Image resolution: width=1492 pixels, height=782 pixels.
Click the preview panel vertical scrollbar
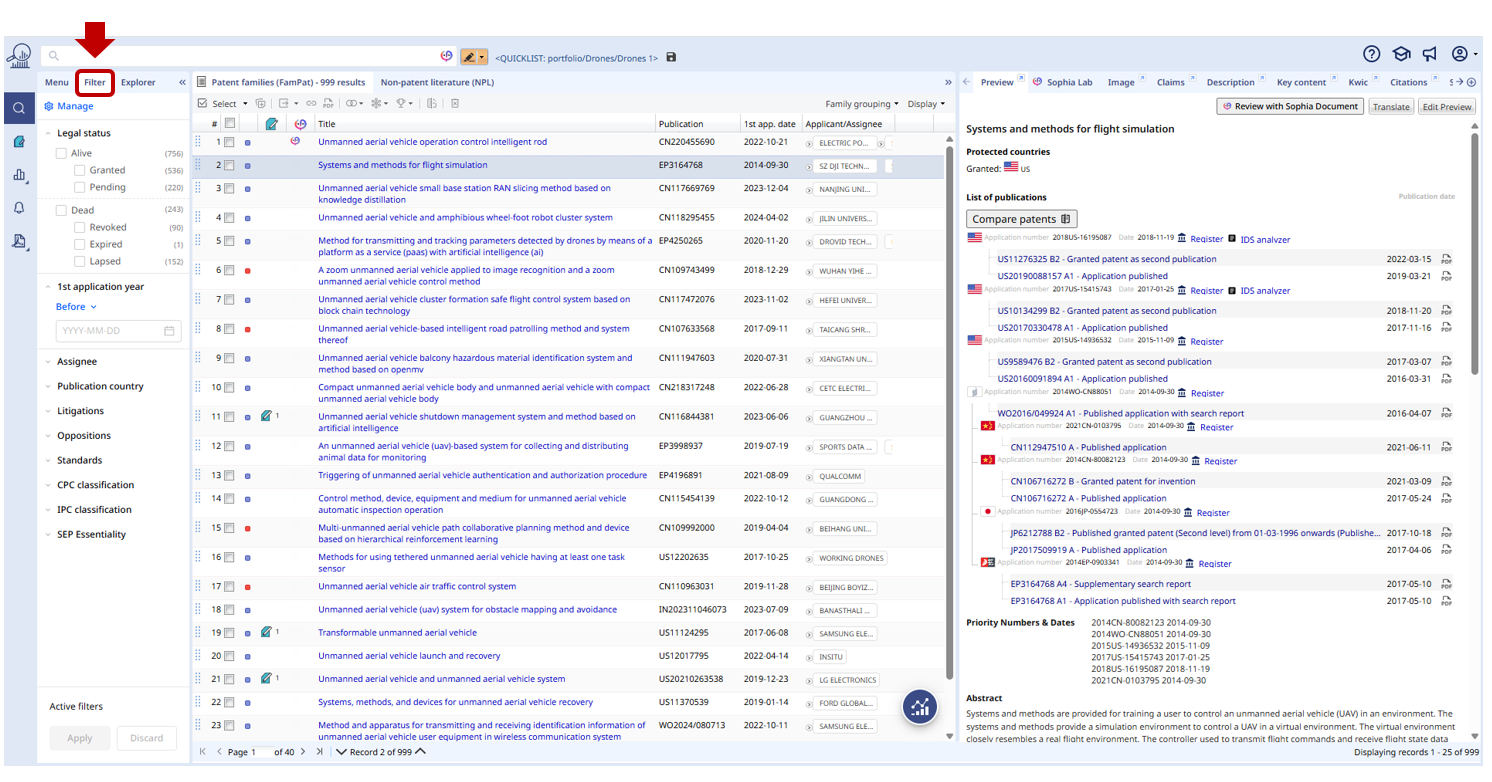pyautogui.click(x=1474, y=255)
